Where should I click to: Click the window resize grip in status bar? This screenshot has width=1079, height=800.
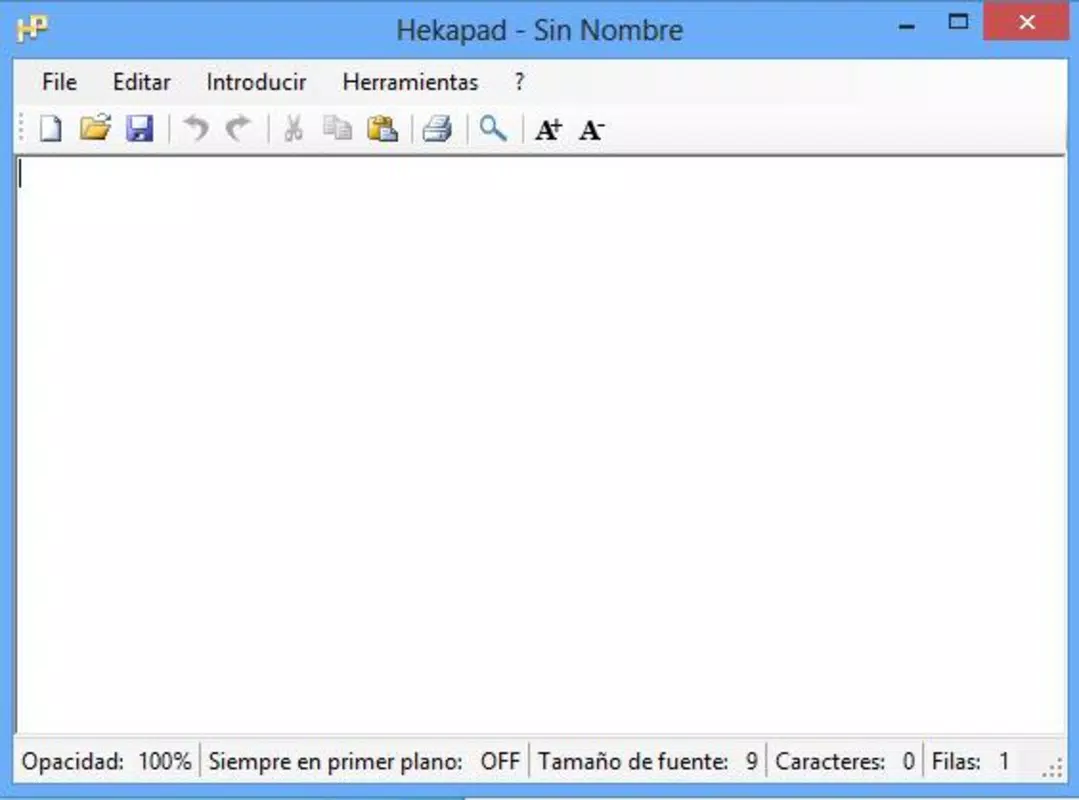(1053, 768)
